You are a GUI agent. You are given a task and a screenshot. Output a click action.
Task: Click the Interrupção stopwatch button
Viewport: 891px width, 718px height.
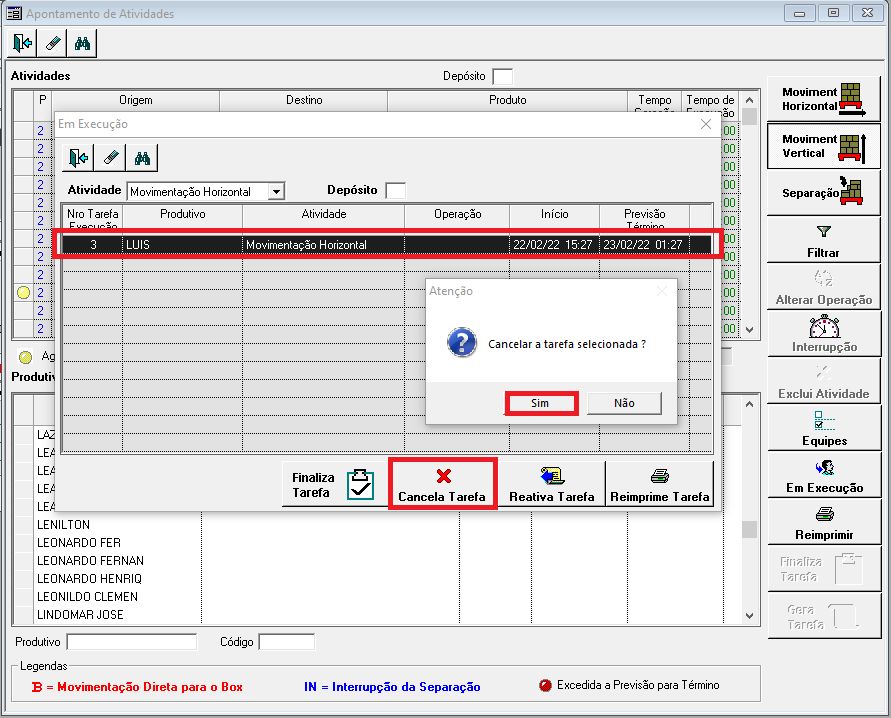823,335
